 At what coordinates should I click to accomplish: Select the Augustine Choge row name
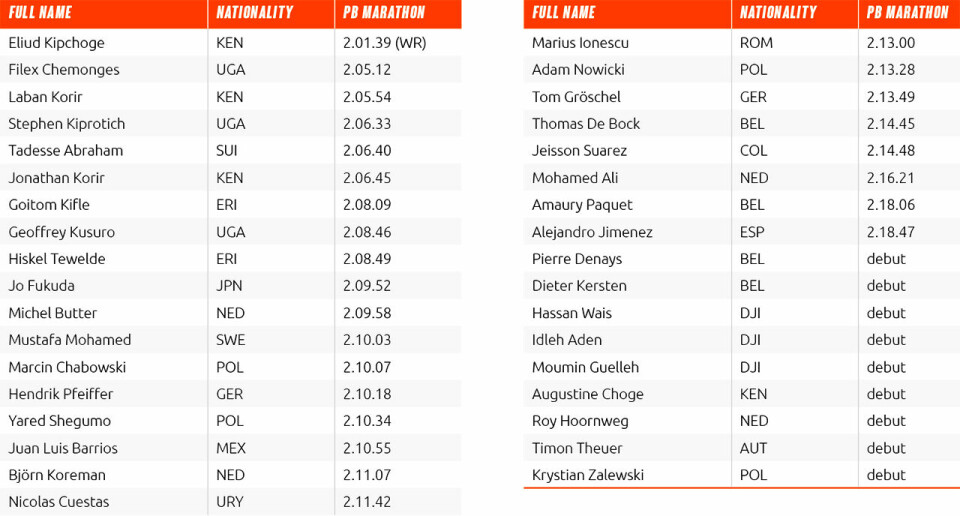588,394
